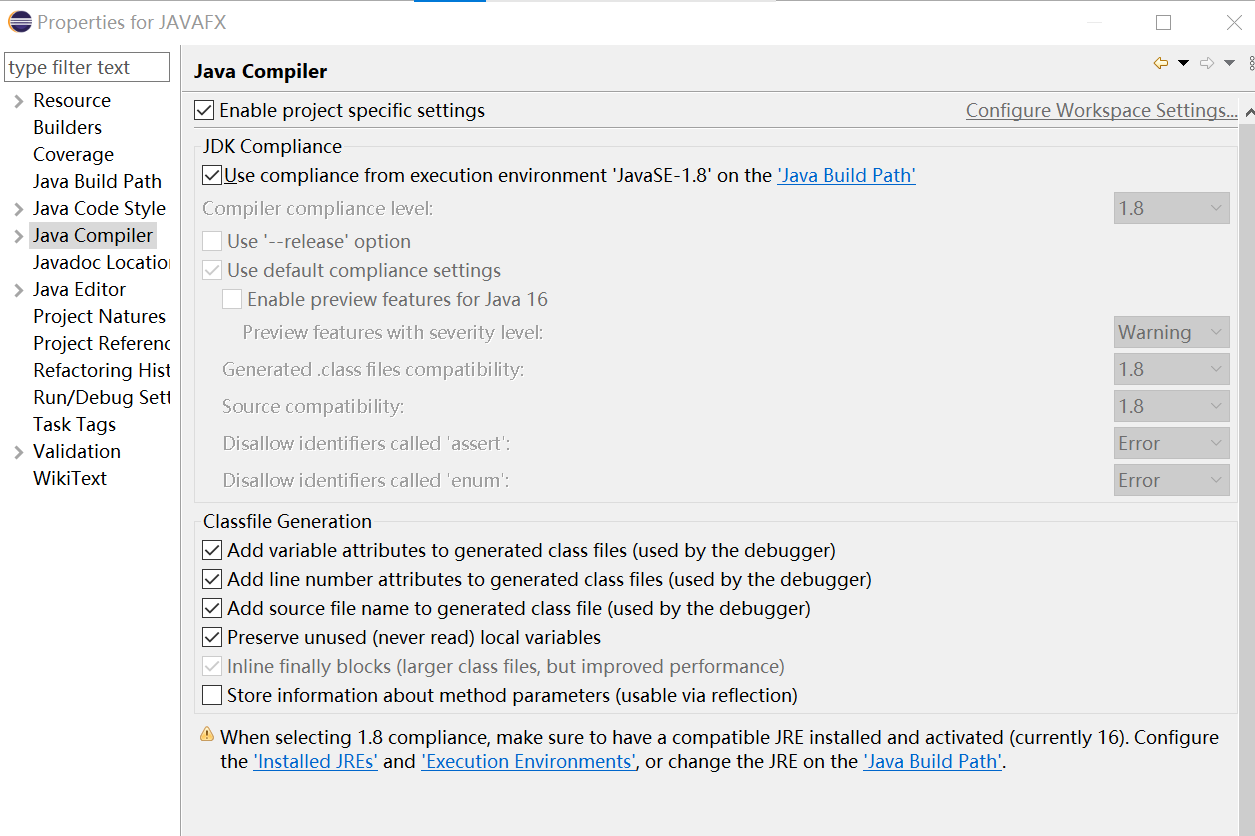
Task: Expand the Java Code Style tree node
Action: click(x=19, y=209)
